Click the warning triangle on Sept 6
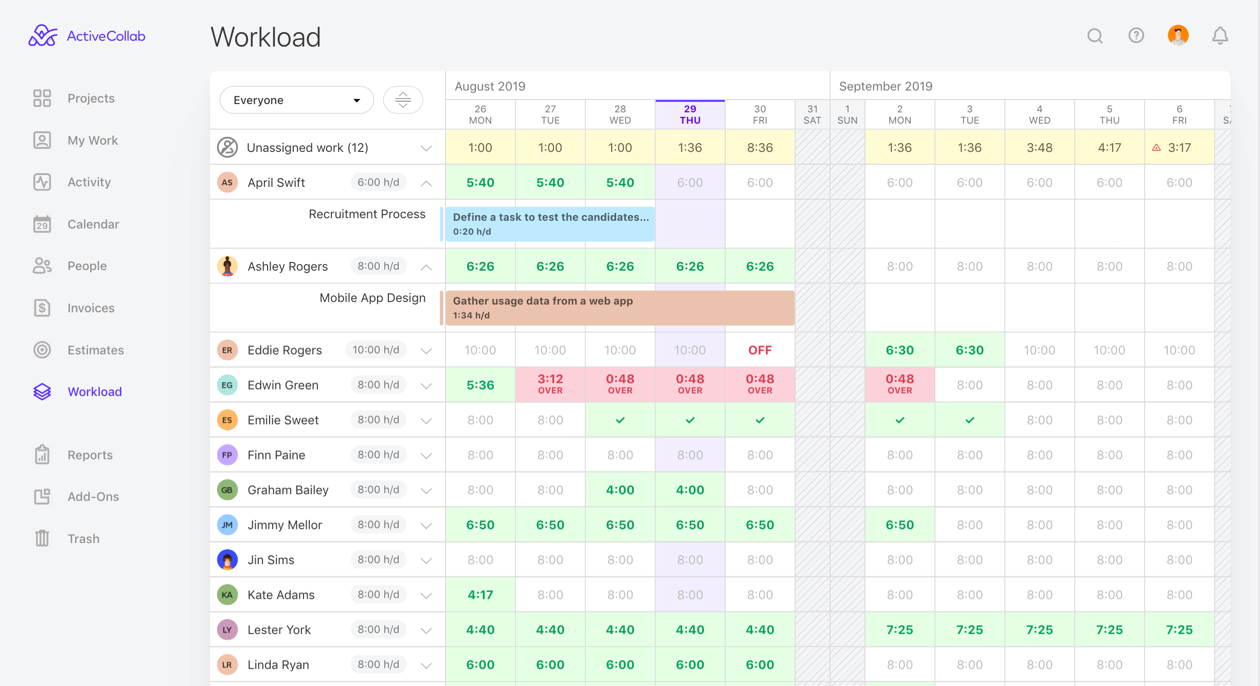Viewport: 1260px width, 686px height. (x=1157, y=148)
